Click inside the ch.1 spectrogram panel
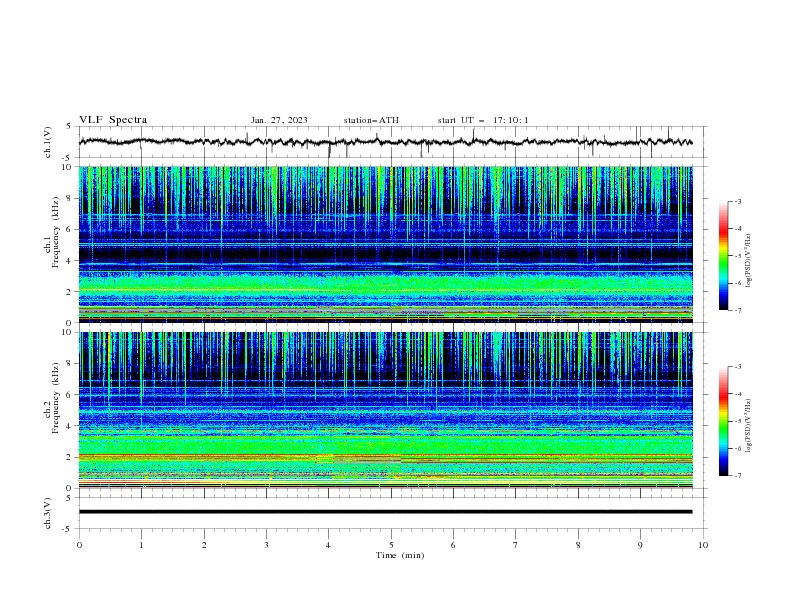Viewport: 792px width, 612px height. 386,244
